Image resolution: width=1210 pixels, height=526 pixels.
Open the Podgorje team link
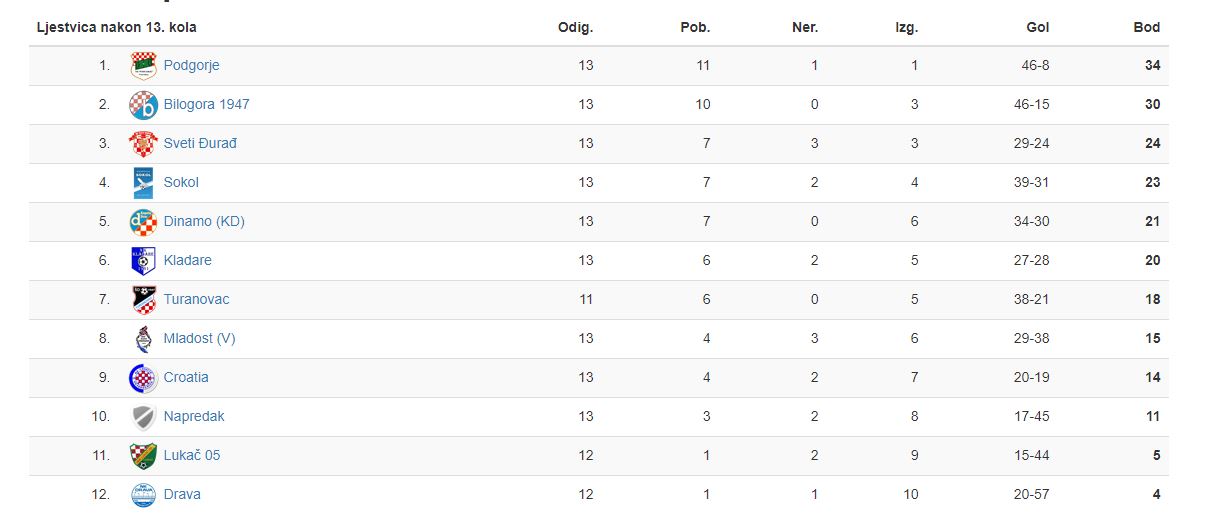click(191, 65)
